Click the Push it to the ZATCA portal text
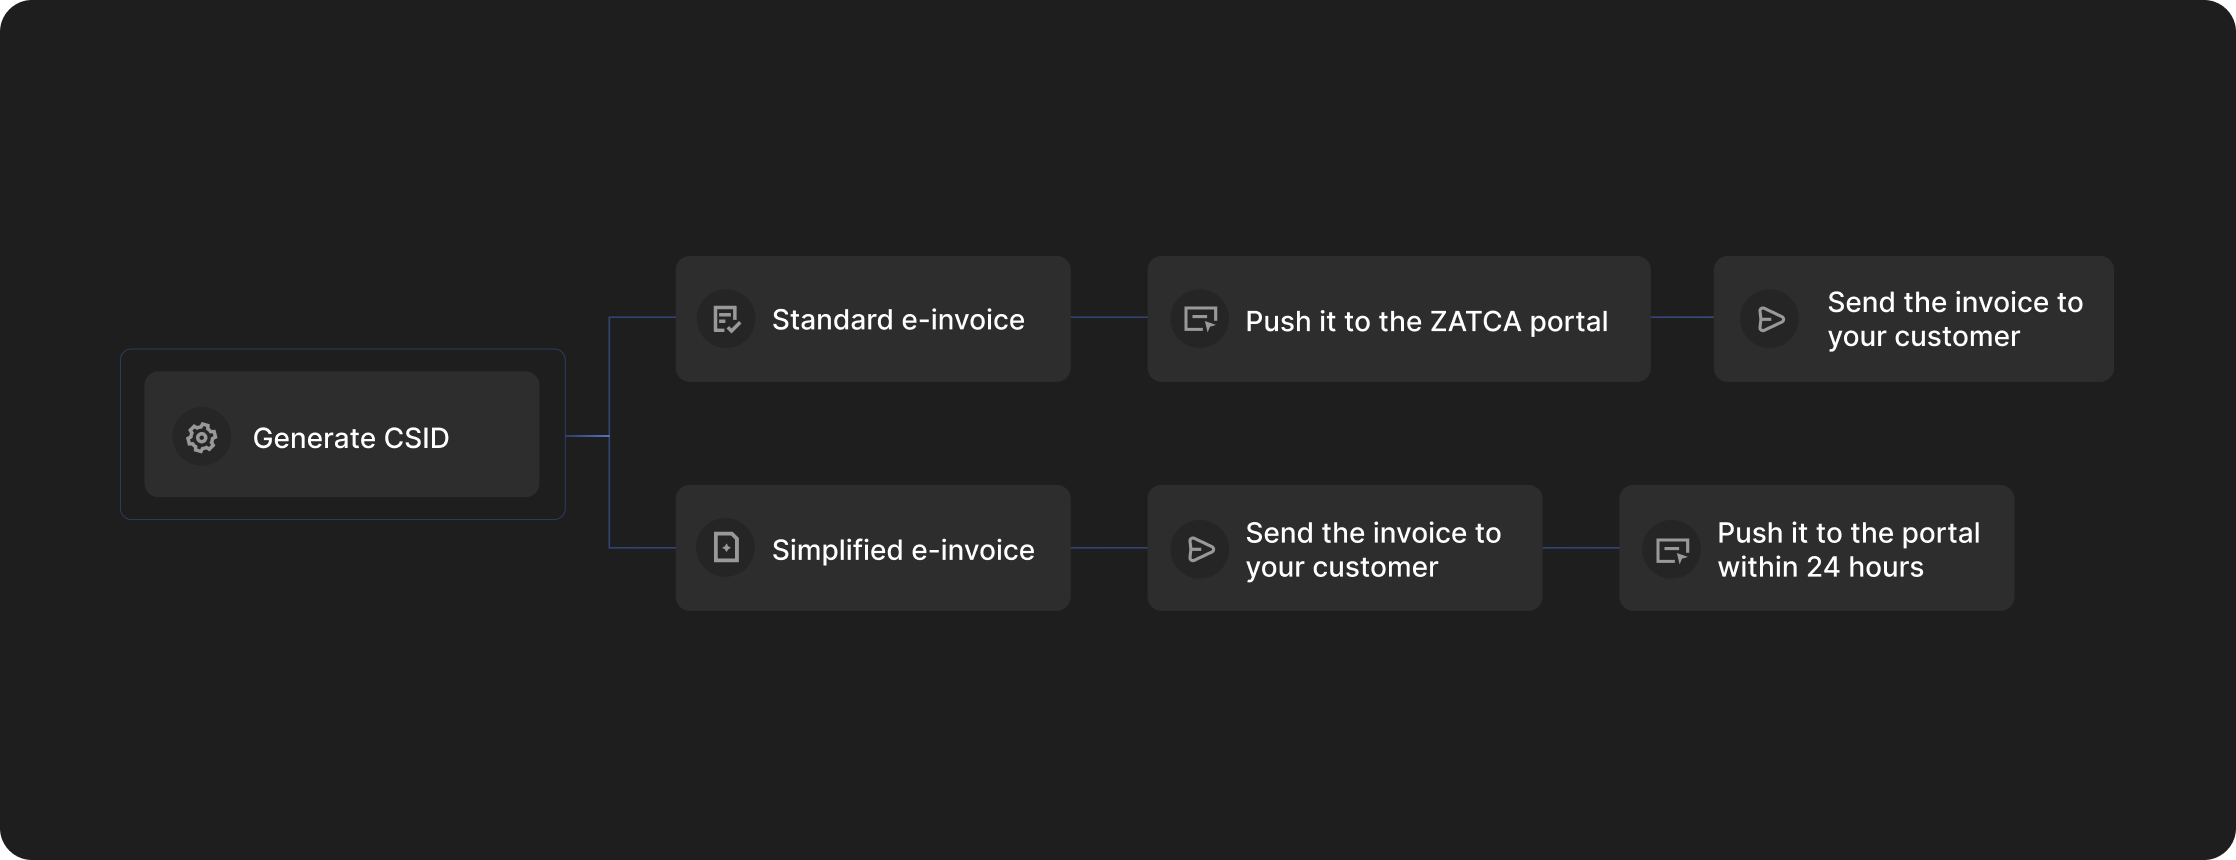Image resolution: width=2236 pixels, height=860 pixels. point(1426,322)
